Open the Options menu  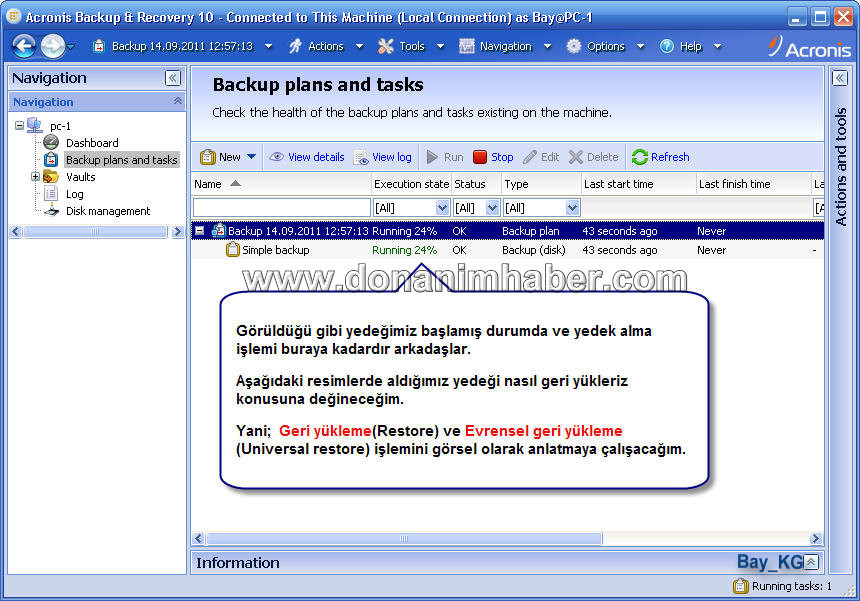tap(606, 46)
